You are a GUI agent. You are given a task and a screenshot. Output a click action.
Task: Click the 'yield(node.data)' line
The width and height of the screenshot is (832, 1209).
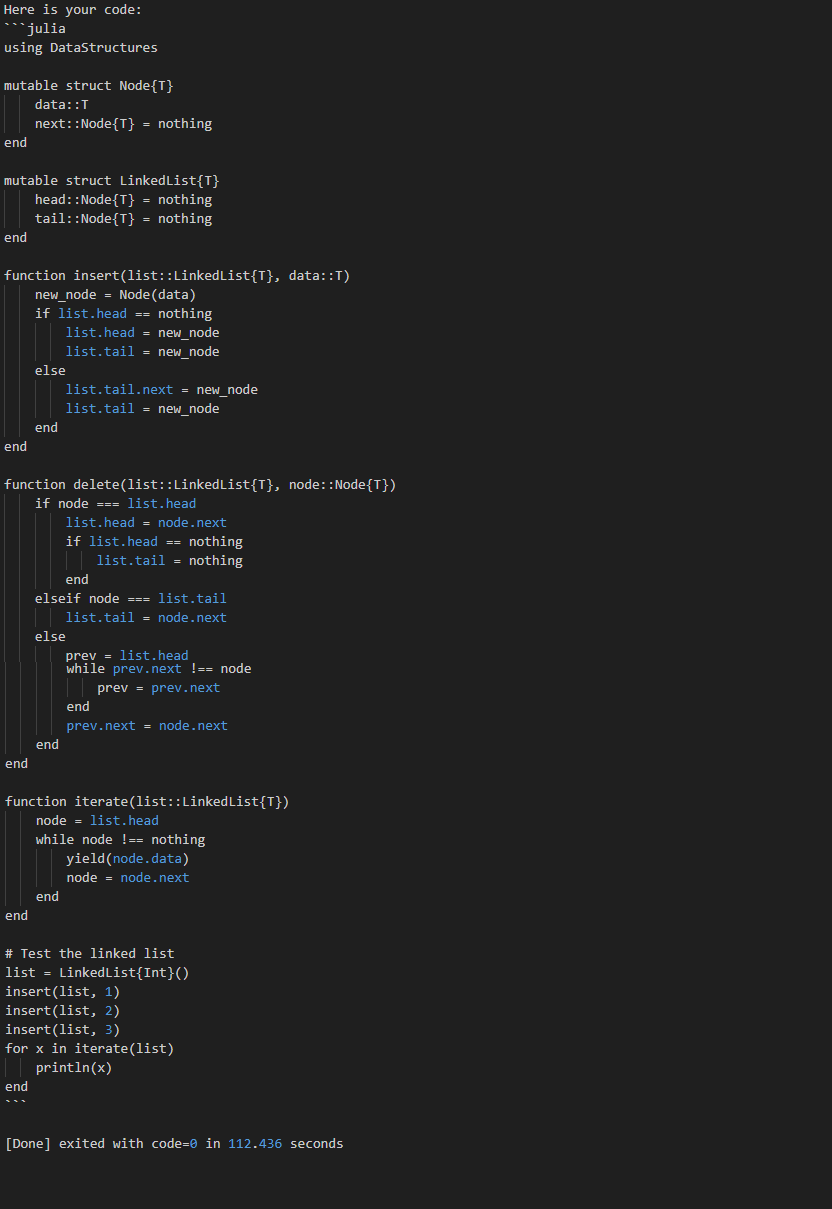(x=128, y=859)
